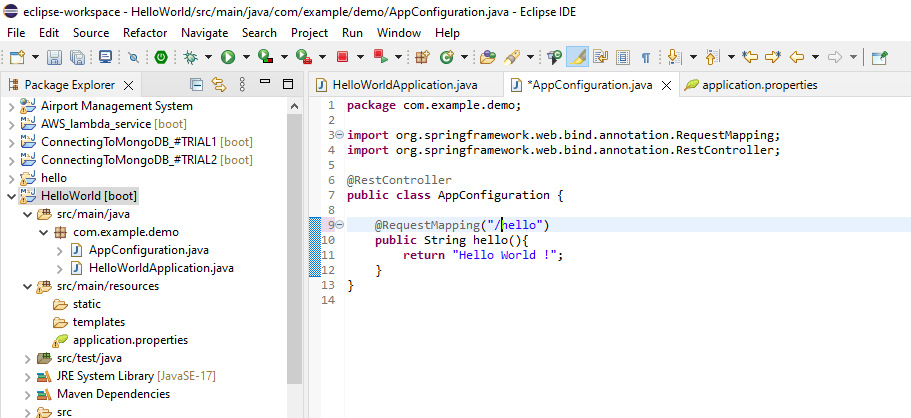Open the Run dropdown arrow

pyautogui.click(x=246, y=57)
